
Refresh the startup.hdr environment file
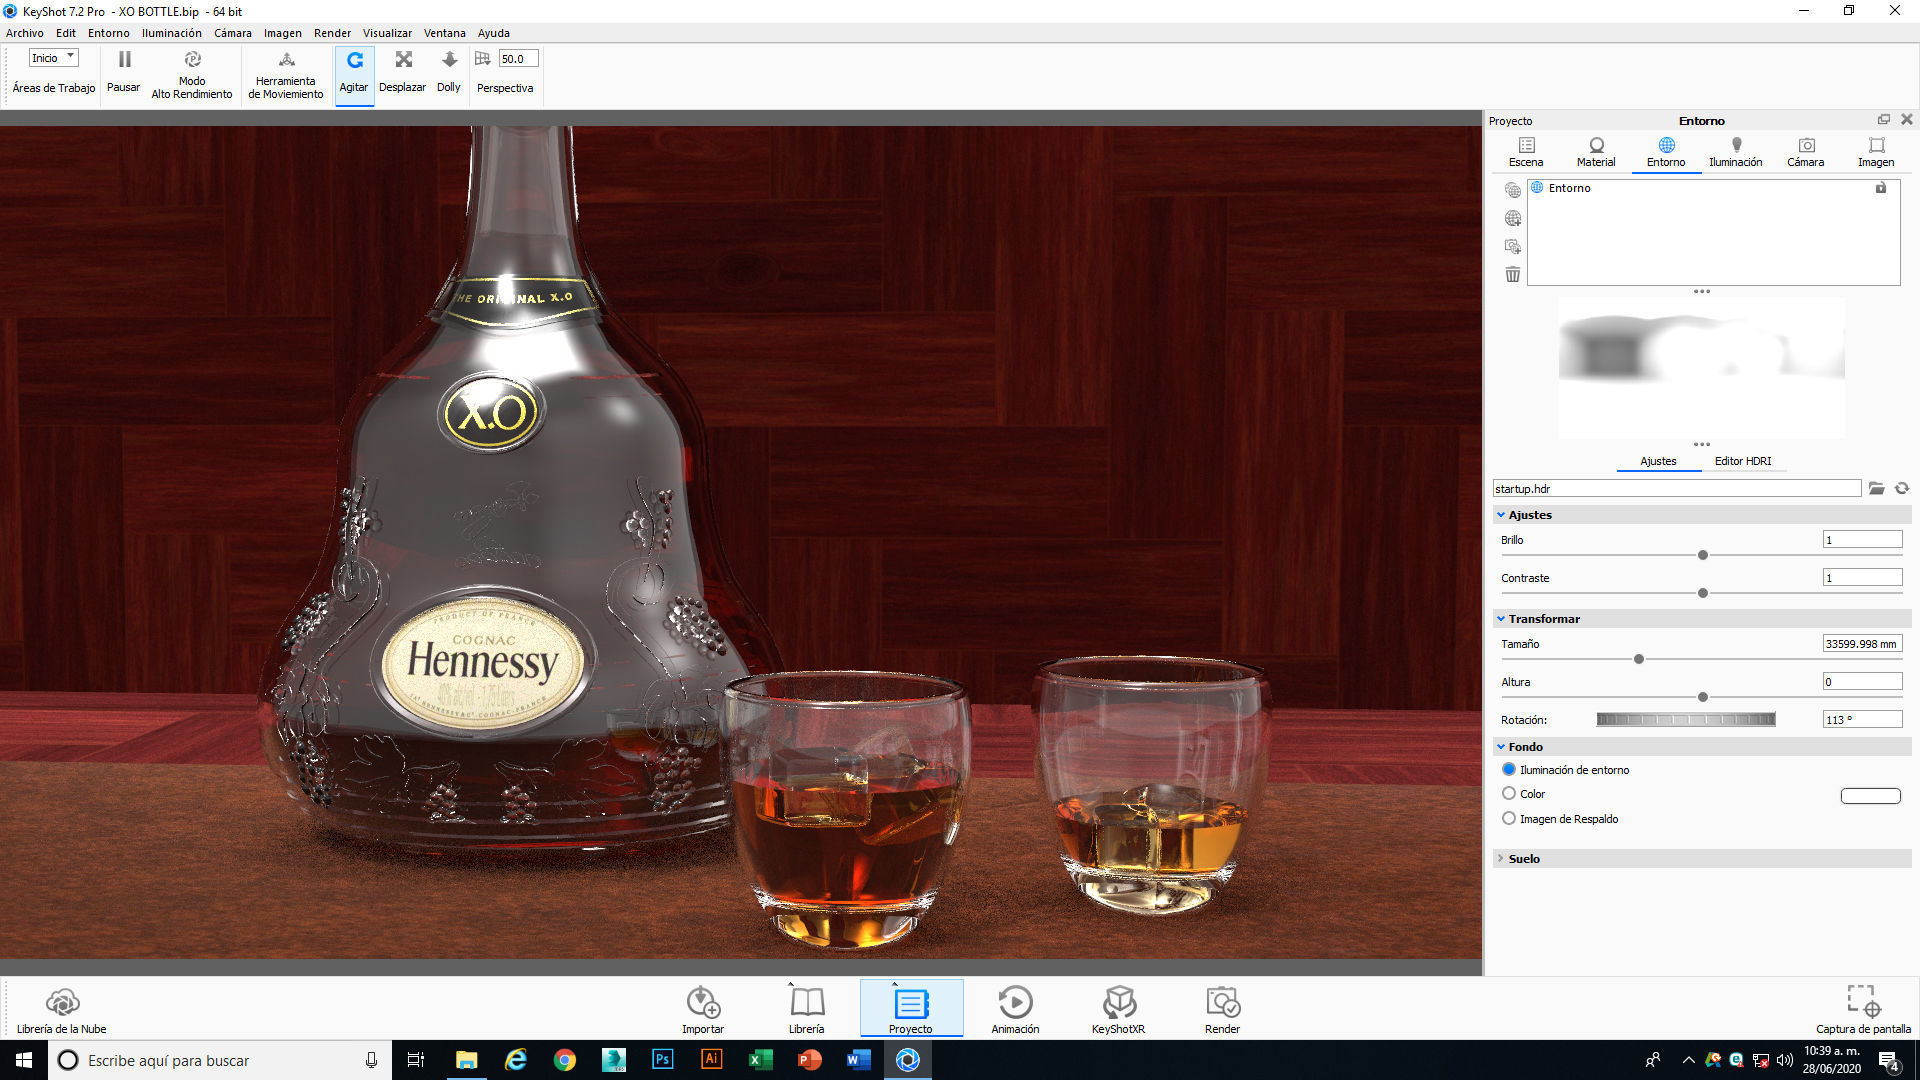(x=1902, y=489)
